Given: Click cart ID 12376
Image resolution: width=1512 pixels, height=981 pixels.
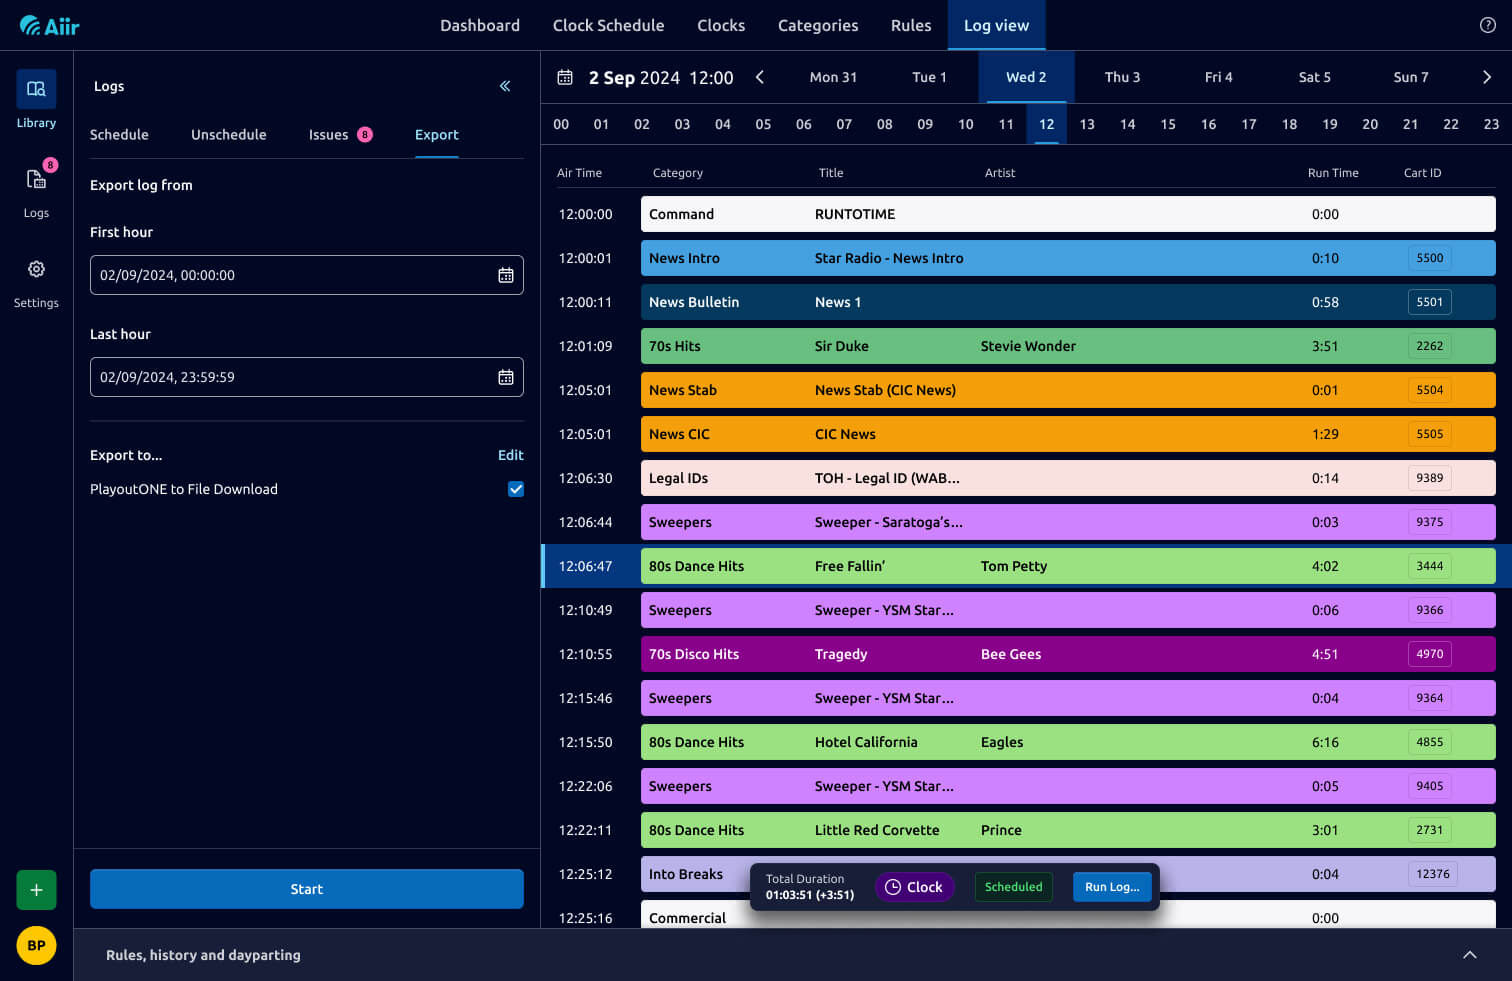Looking at the screenshot, I should pyautogui.click(x=1432, y=874).
